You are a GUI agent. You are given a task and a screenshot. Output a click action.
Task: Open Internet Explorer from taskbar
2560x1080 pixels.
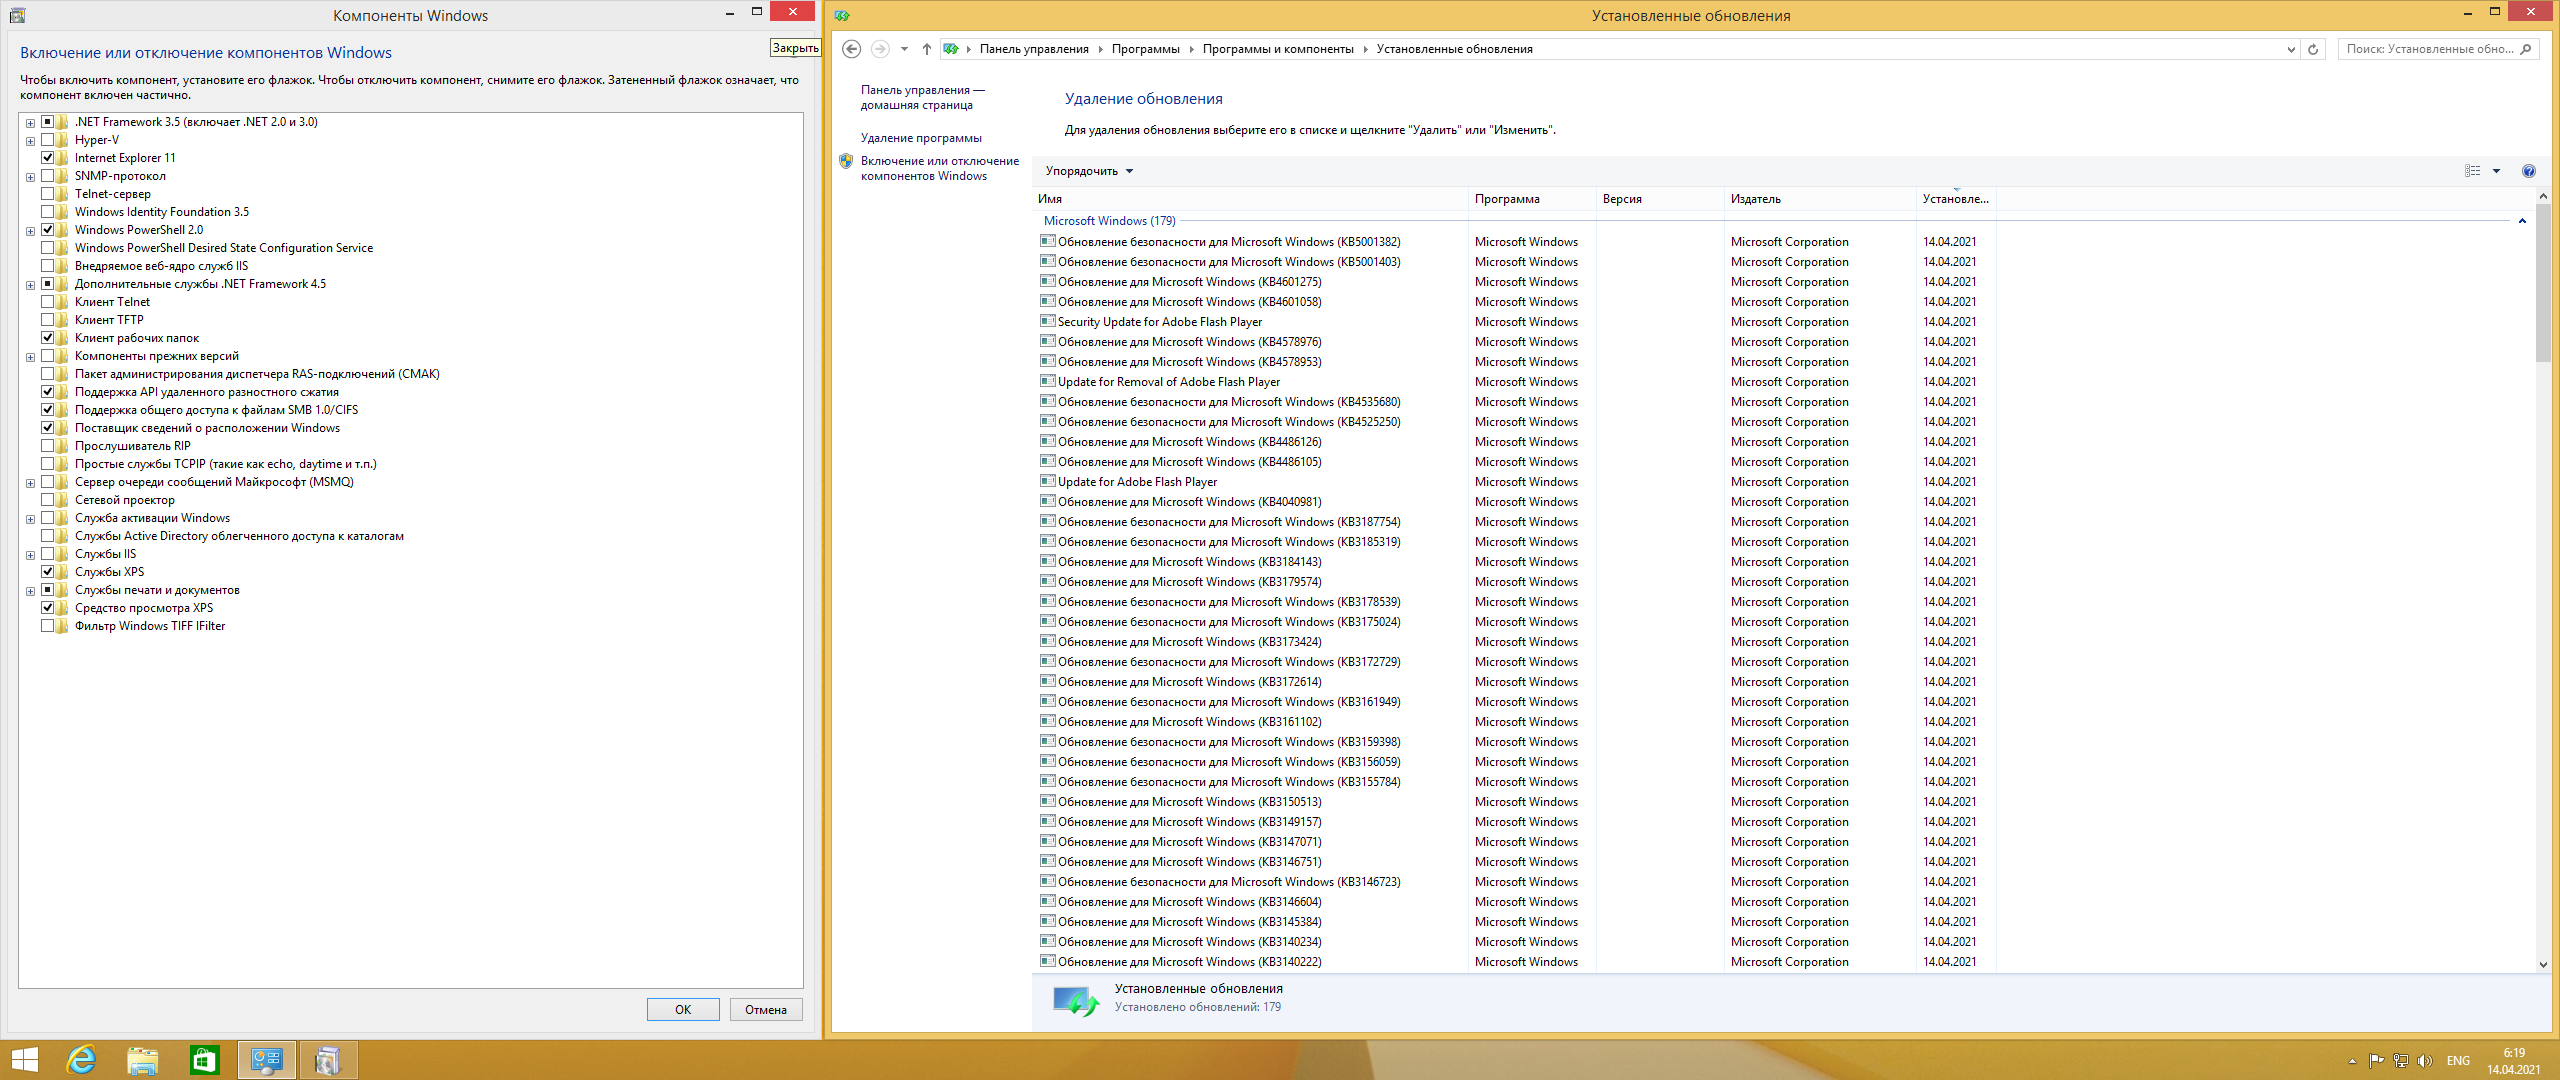click(x=81, y=1060)
